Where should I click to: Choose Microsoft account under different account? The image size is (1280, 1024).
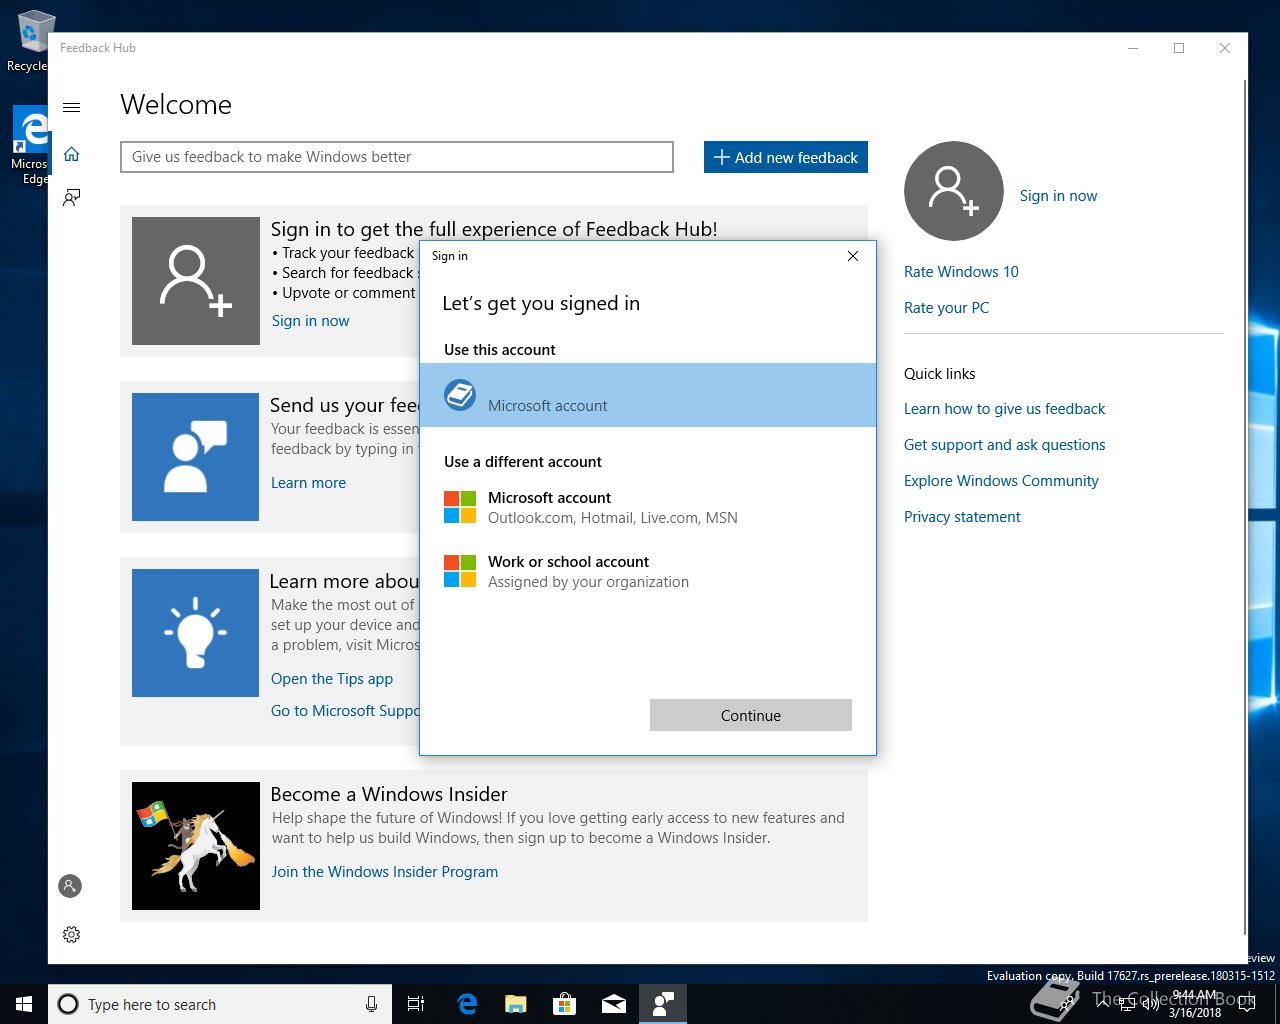648,507
